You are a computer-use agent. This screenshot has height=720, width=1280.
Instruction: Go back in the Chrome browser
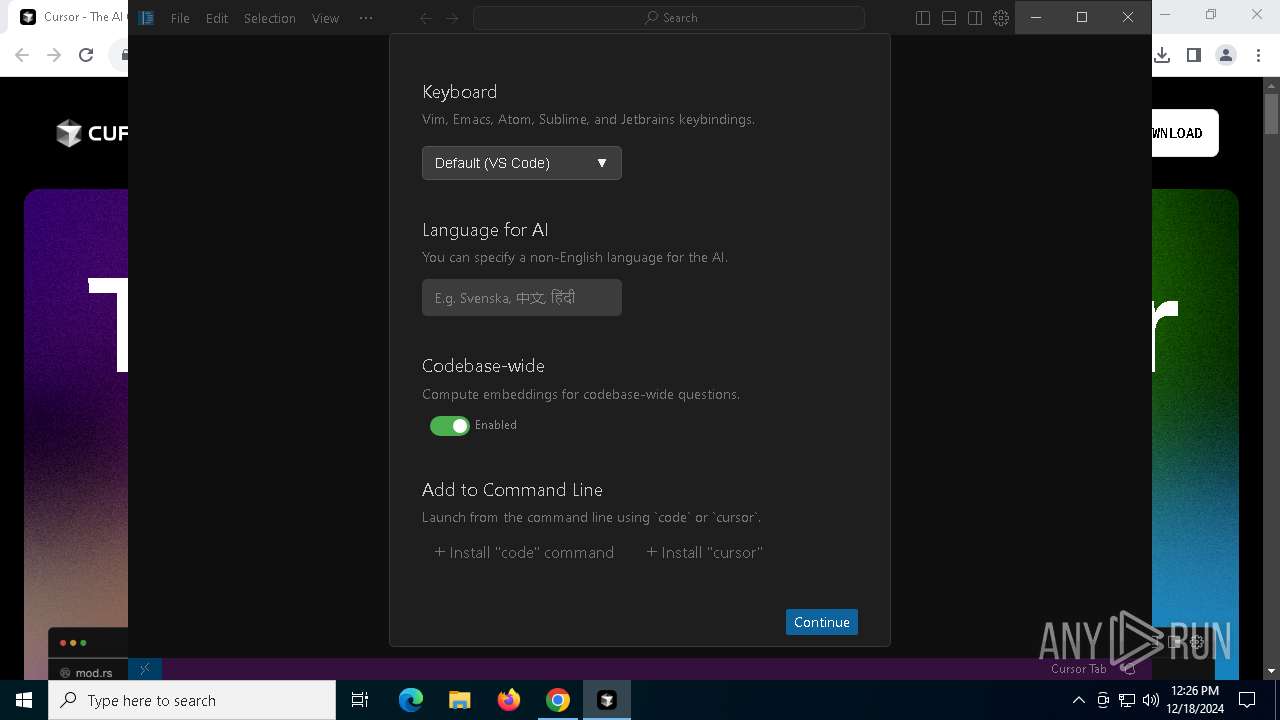pos(22,56)
